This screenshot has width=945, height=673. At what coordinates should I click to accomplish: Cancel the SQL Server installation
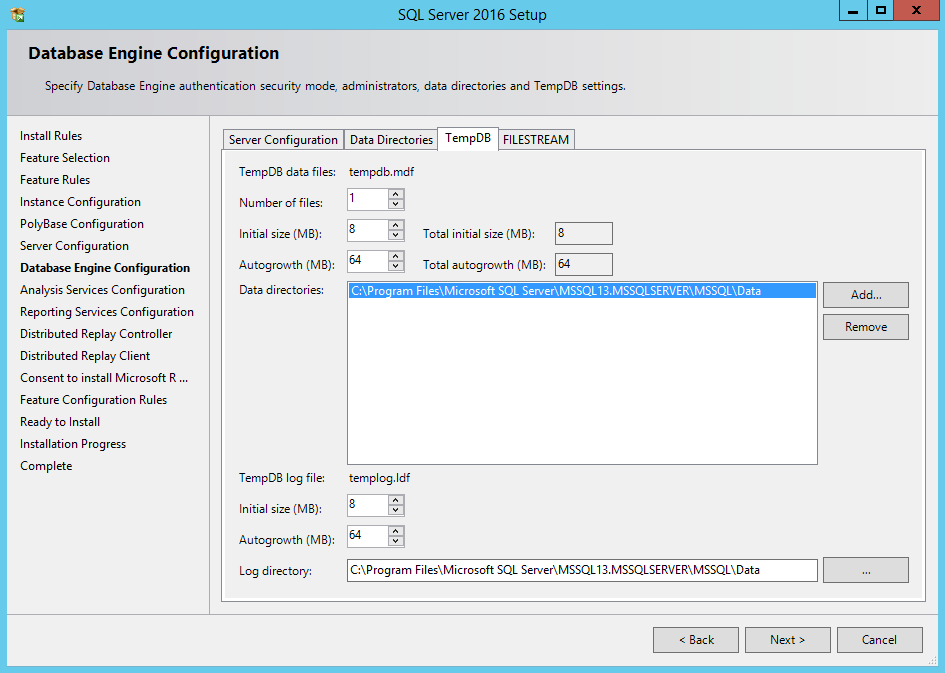(x=879, y=639)
